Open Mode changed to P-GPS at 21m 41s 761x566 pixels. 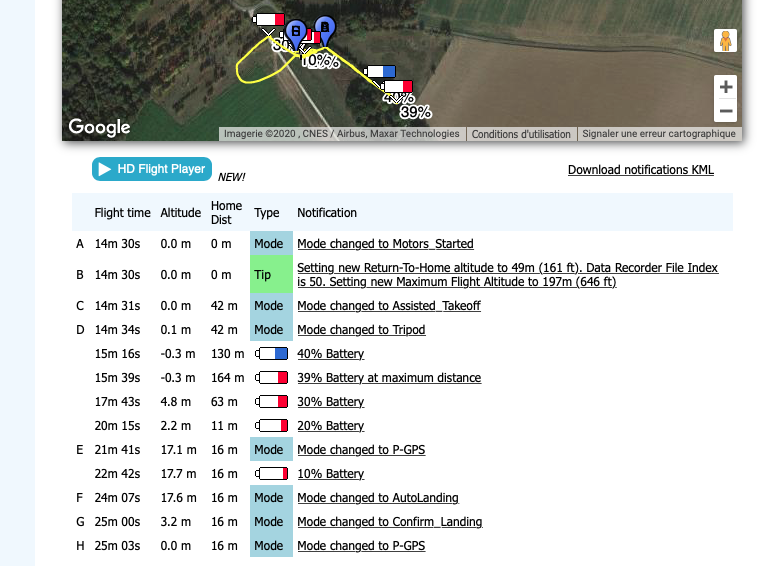(361, 450)
